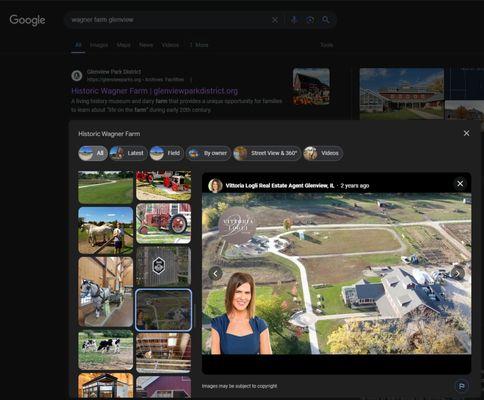
Task: Open the search Tools options
Action: click(326, 45)
